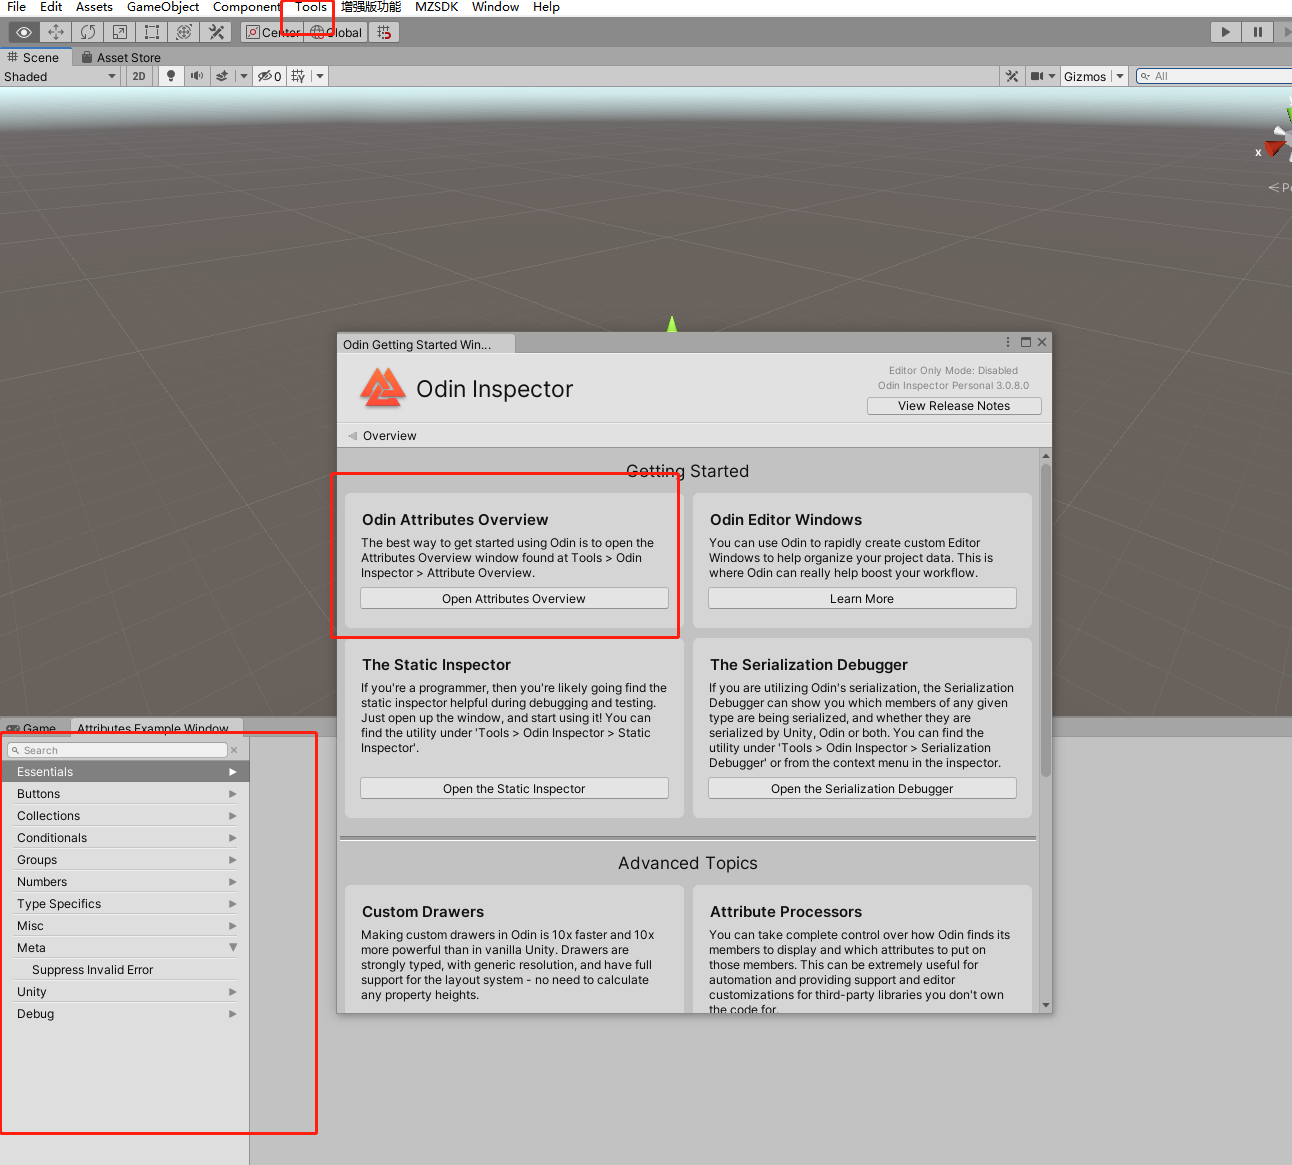Click the Play button
This screenshot has width=1292, height=1165.
tap(1225, 32)
